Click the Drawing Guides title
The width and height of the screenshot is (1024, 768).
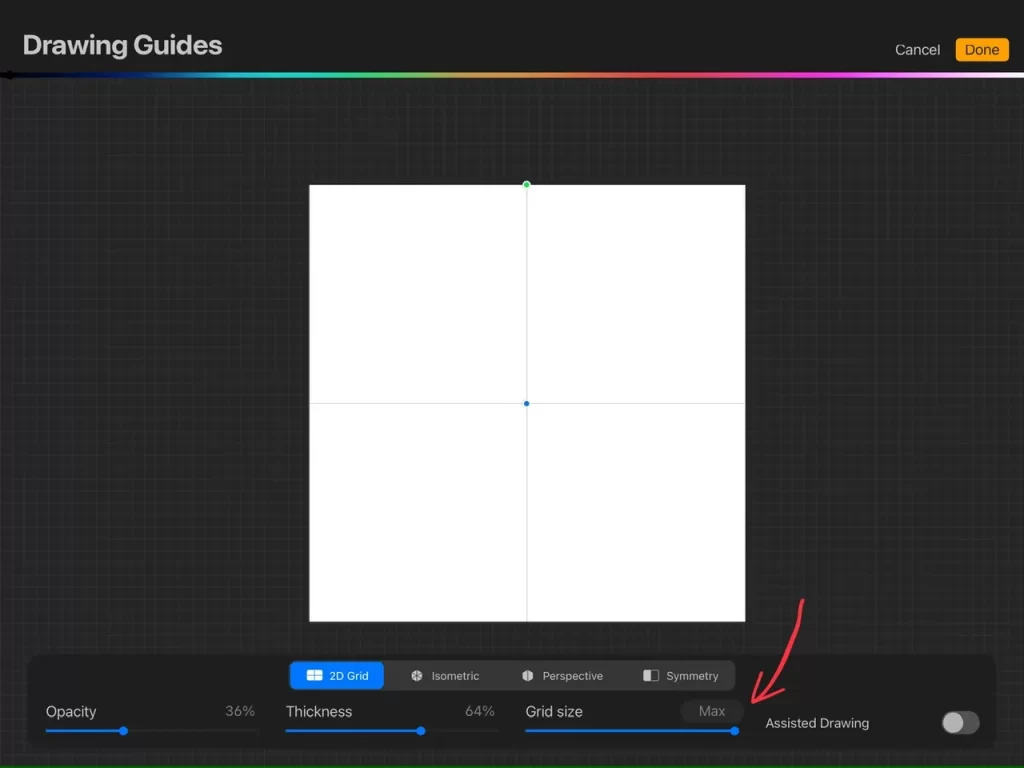pos(123,45)
